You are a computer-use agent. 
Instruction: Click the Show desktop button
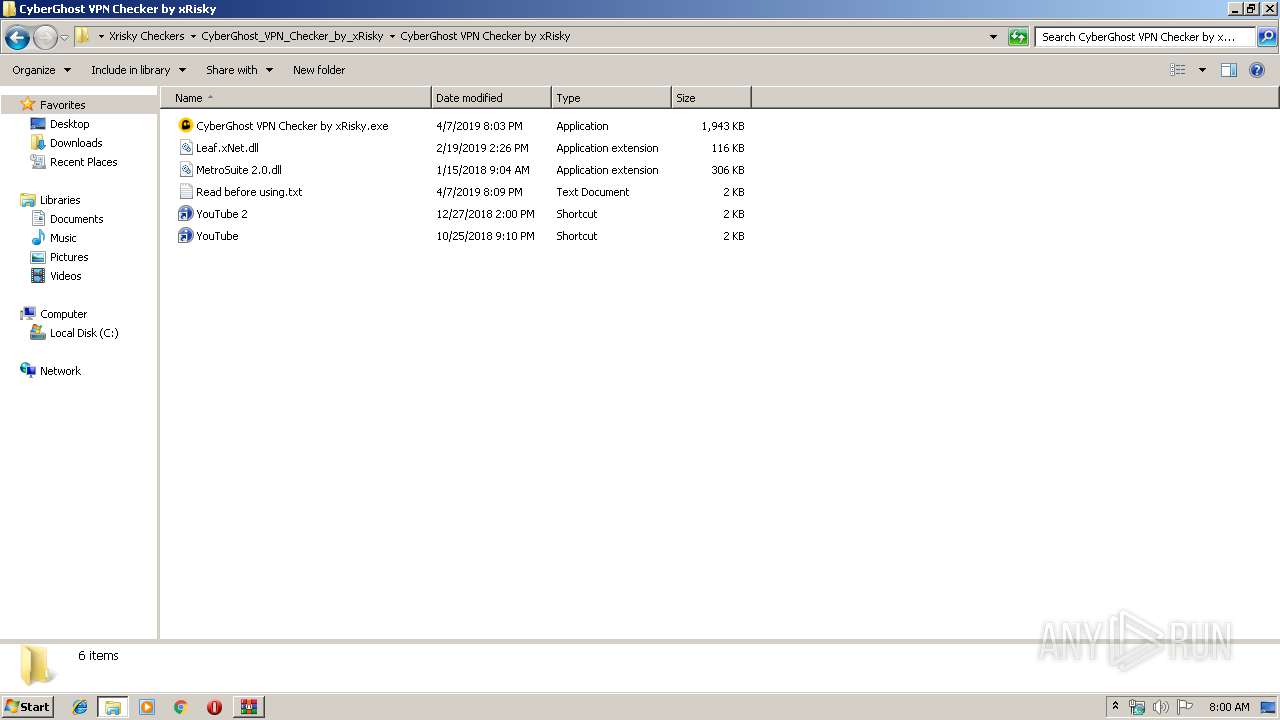pos(1269,707)
